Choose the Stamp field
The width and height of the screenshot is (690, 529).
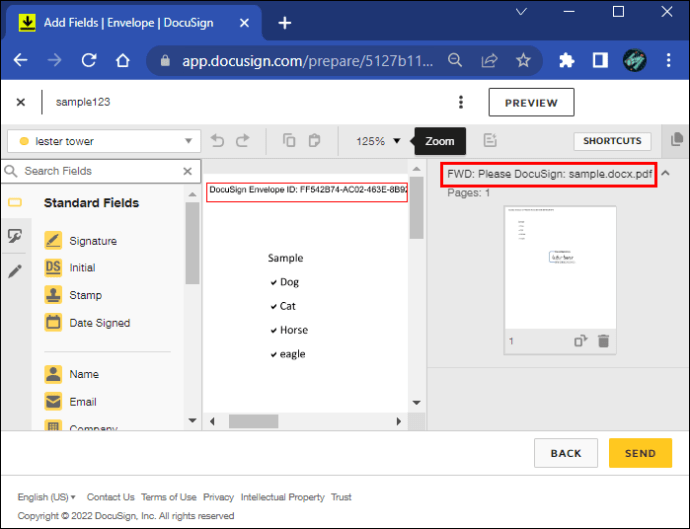click(x=73, y=295)
